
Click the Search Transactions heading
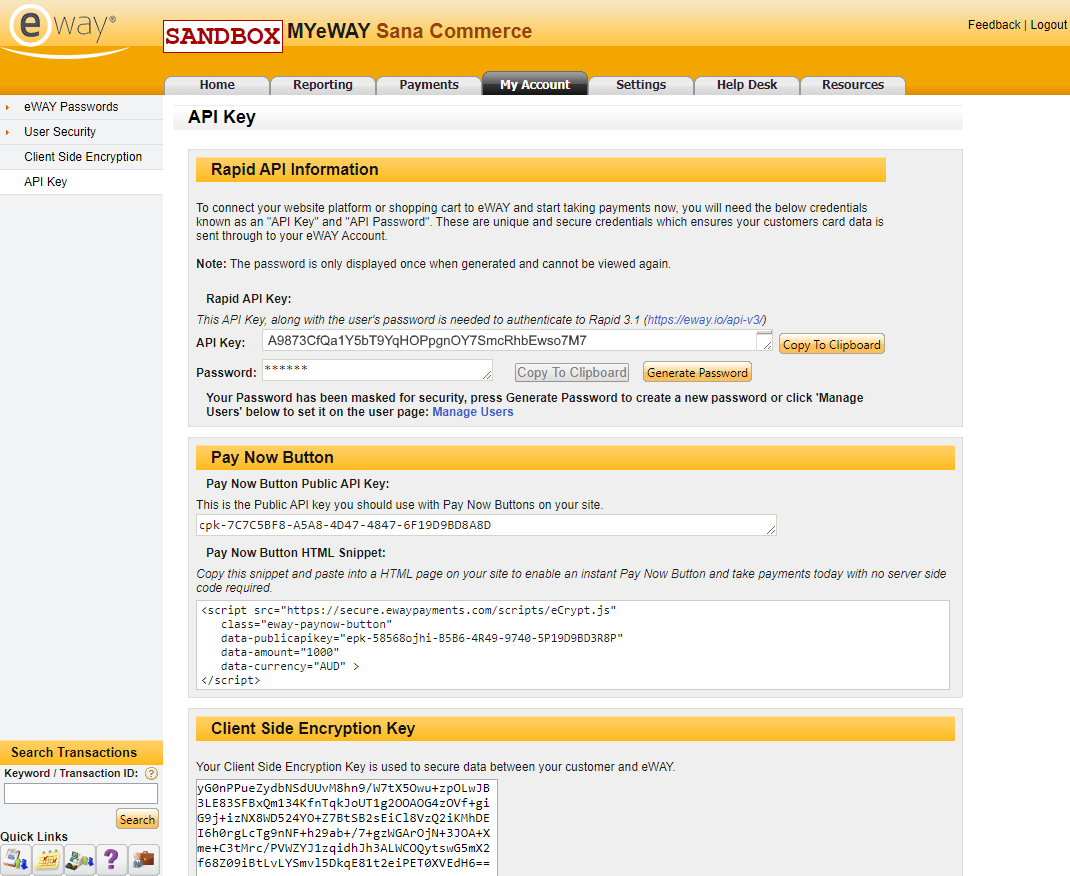point(74,753)
